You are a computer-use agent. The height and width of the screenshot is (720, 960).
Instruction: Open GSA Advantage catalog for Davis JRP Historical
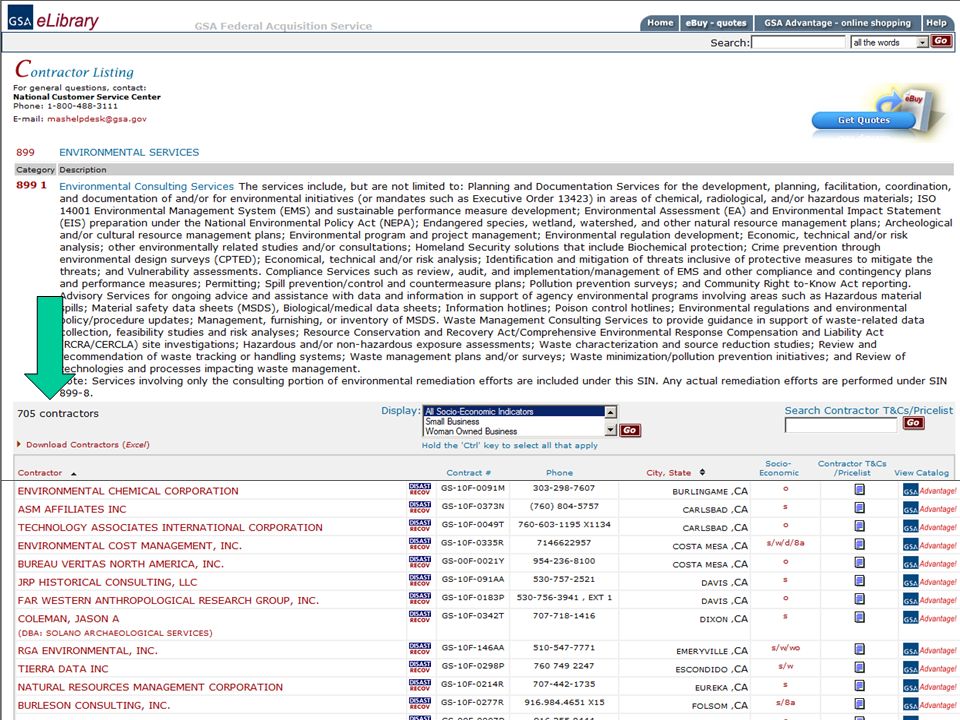click(x=929, y=582)
